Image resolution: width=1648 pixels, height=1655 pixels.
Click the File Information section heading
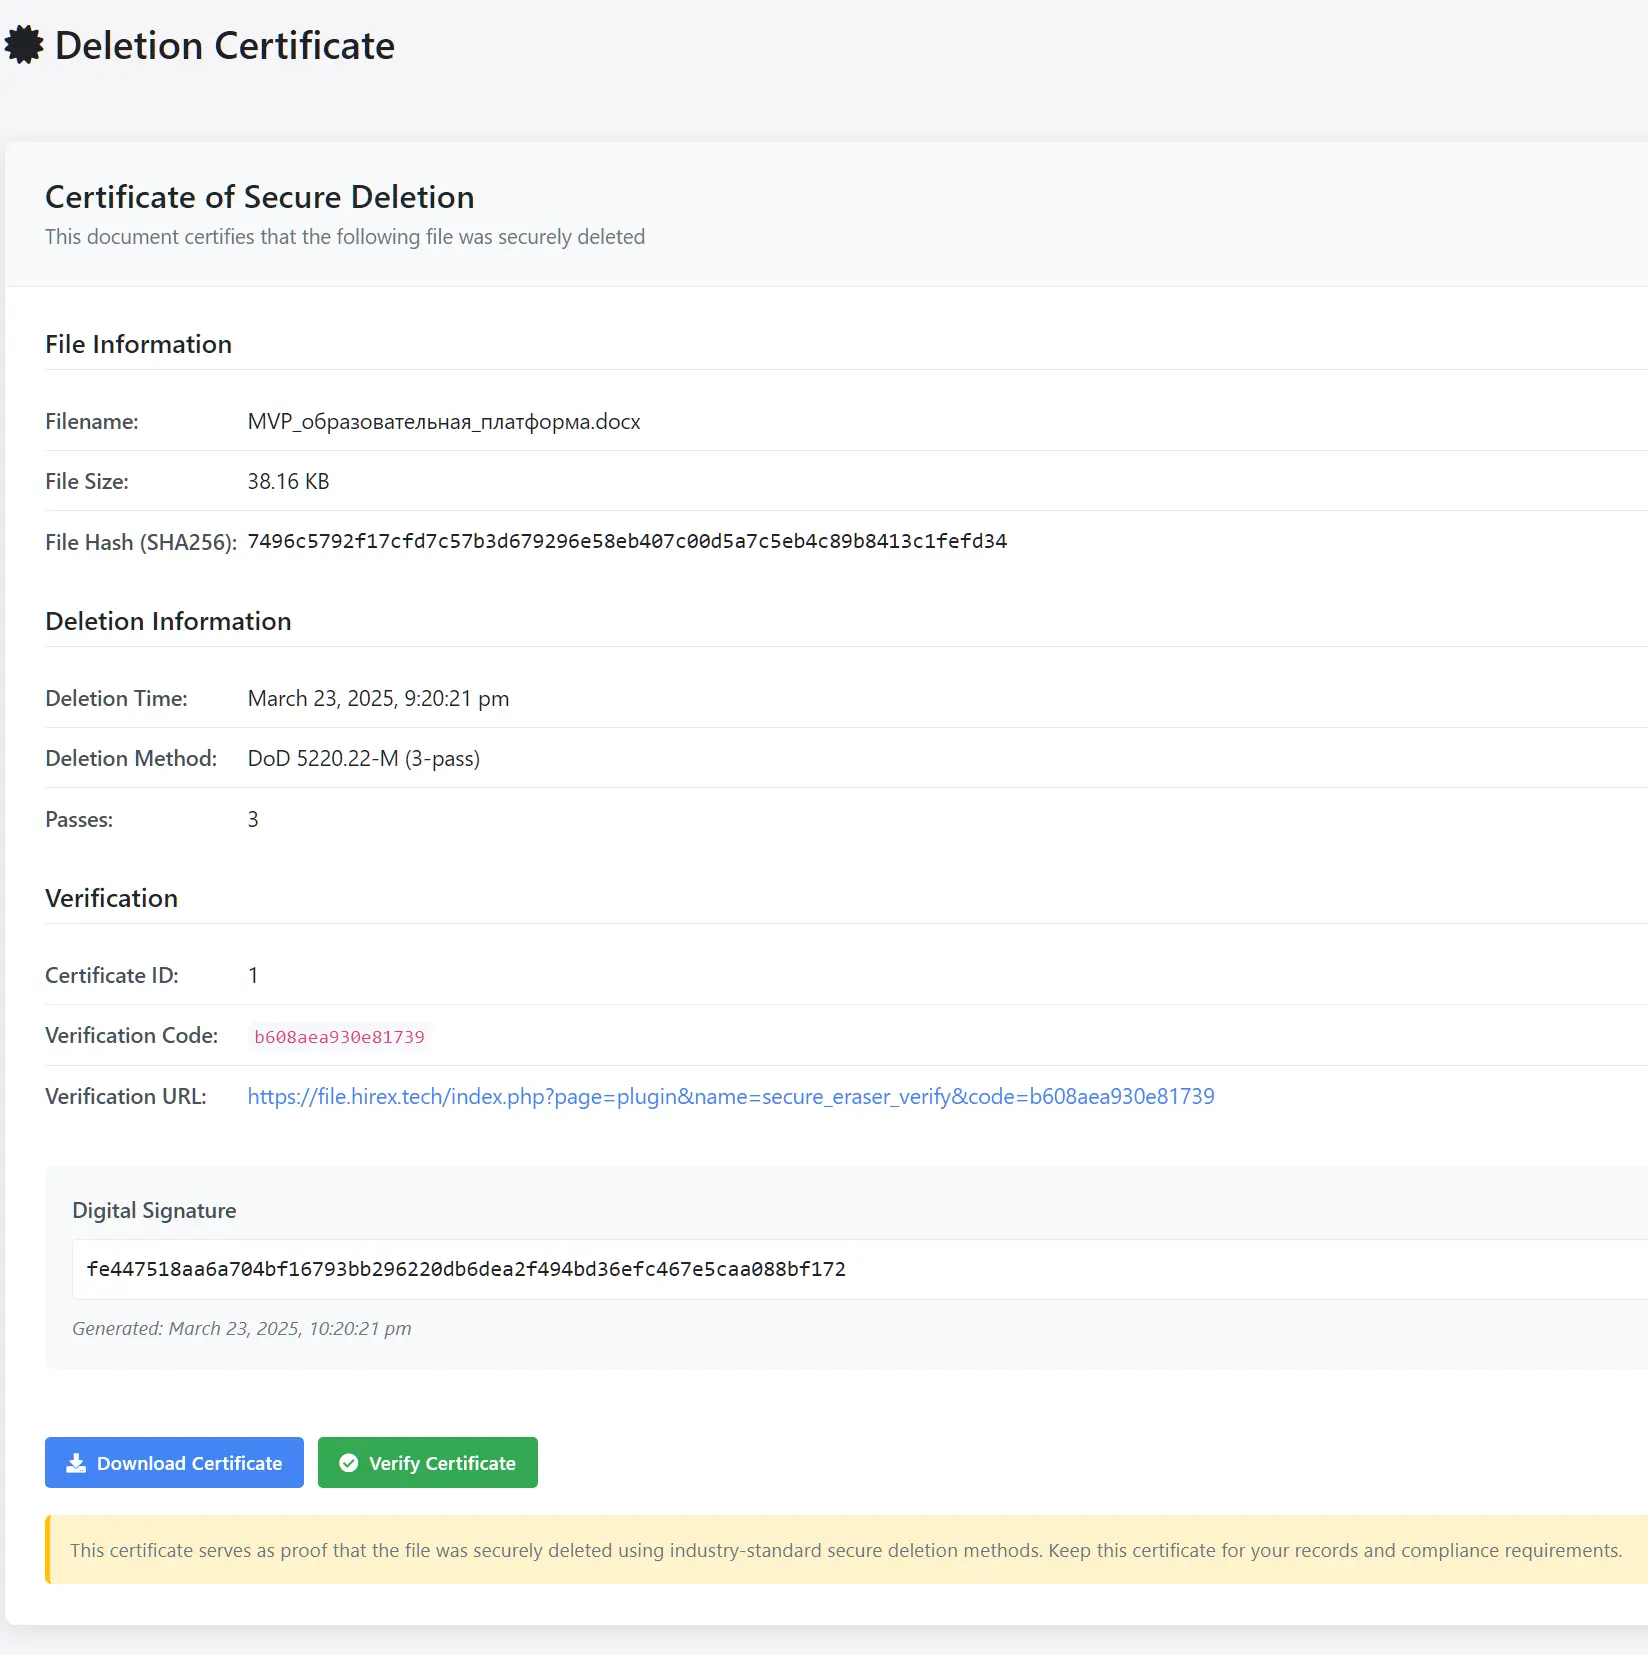pos(138,344)
